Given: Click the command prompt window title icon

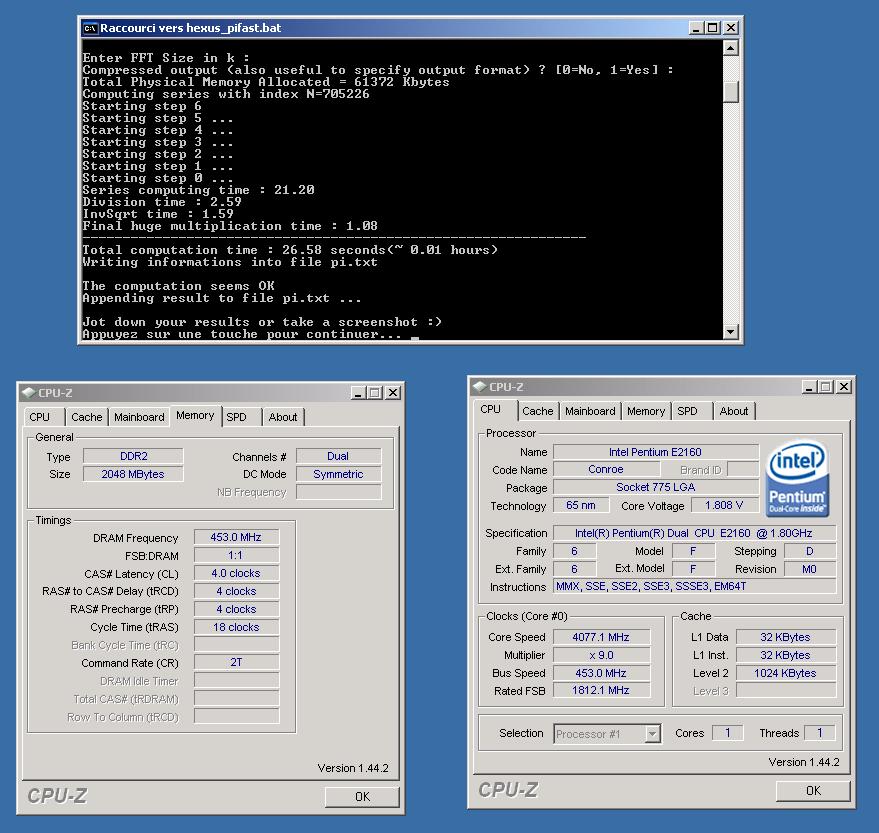Looking at the screenshot, I should 90,28.
